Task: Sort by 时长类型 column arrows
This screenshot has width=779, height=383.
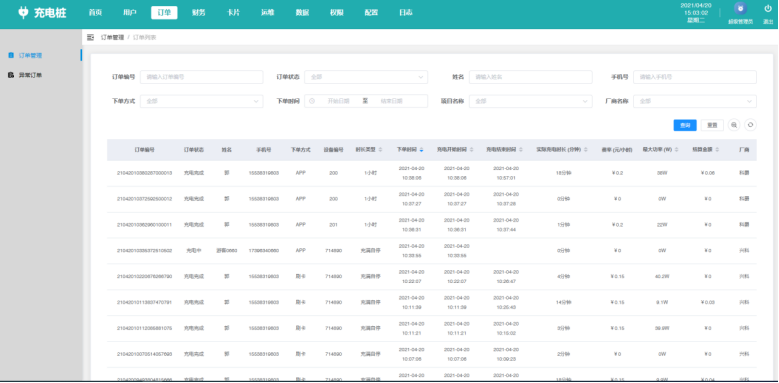Action: click(x=381, y=150)
